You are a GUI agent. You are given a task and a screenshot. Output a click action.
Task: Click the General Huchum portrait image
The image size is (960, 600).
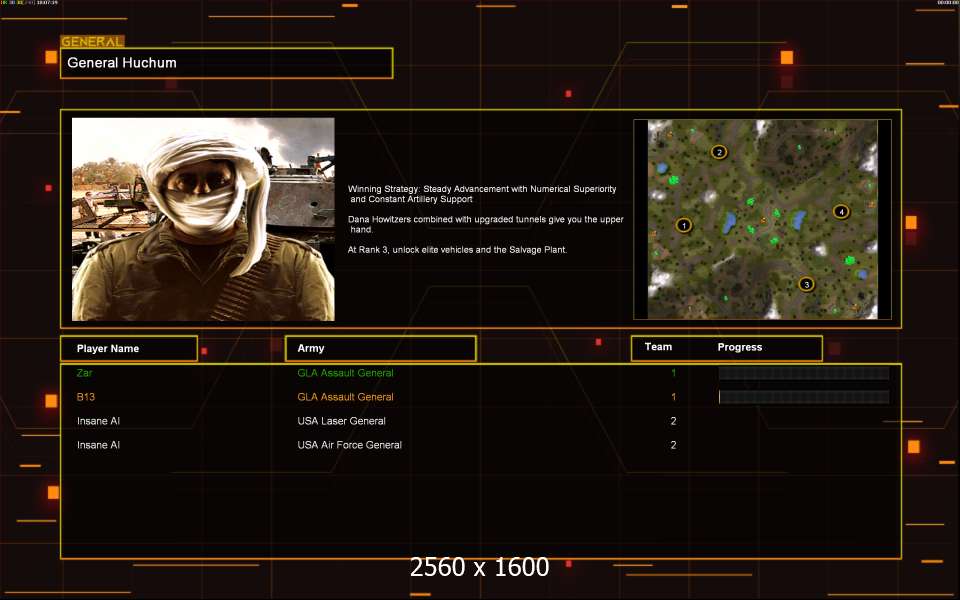pos(203,219)
